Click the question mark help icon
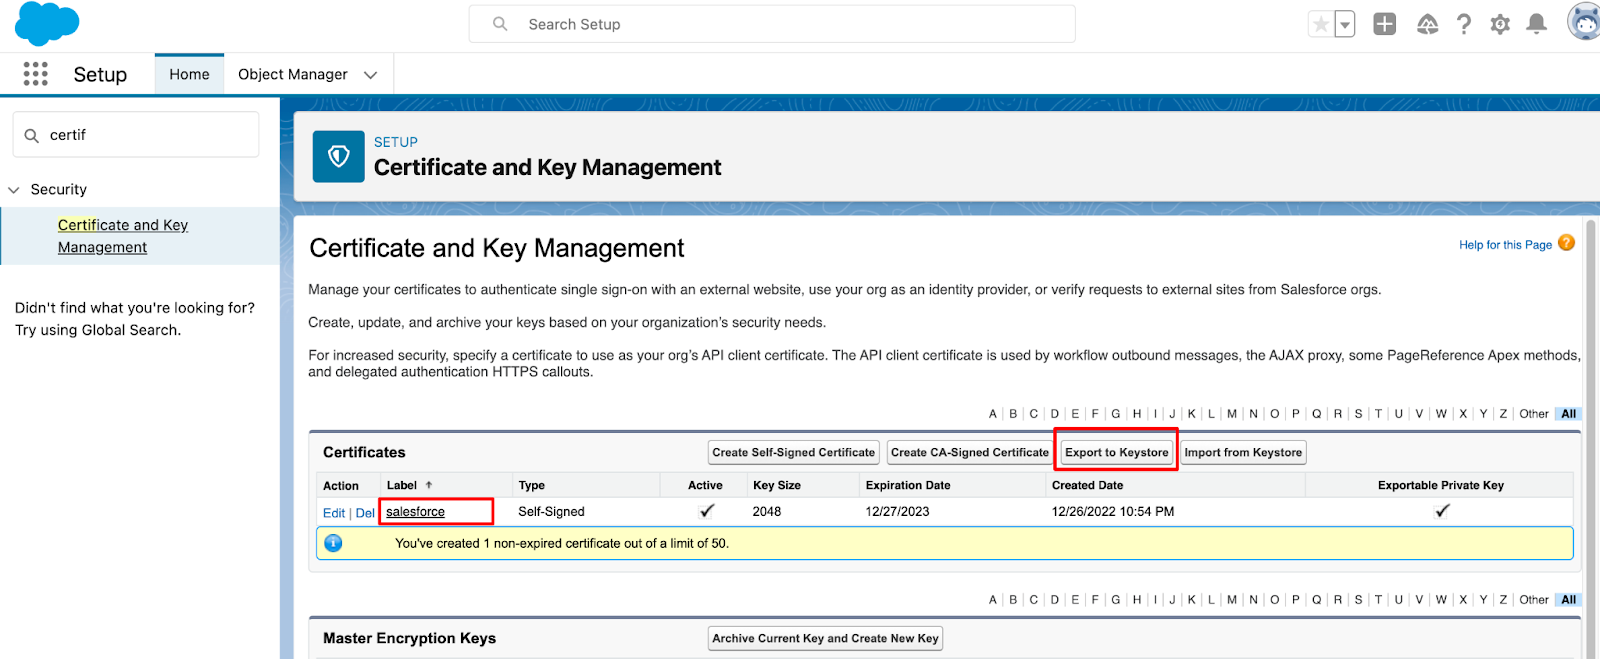Screen dimensions: 1600x659 pos(1464,24)
